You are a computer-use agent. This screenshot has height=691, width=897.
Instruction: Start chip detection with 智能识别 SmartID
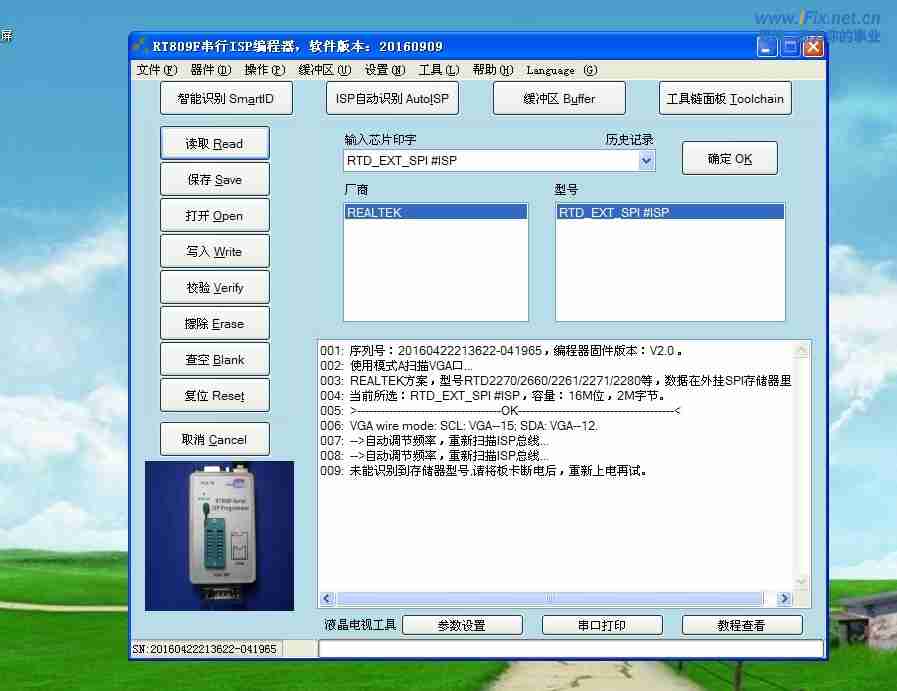click(x=226, y=98)
